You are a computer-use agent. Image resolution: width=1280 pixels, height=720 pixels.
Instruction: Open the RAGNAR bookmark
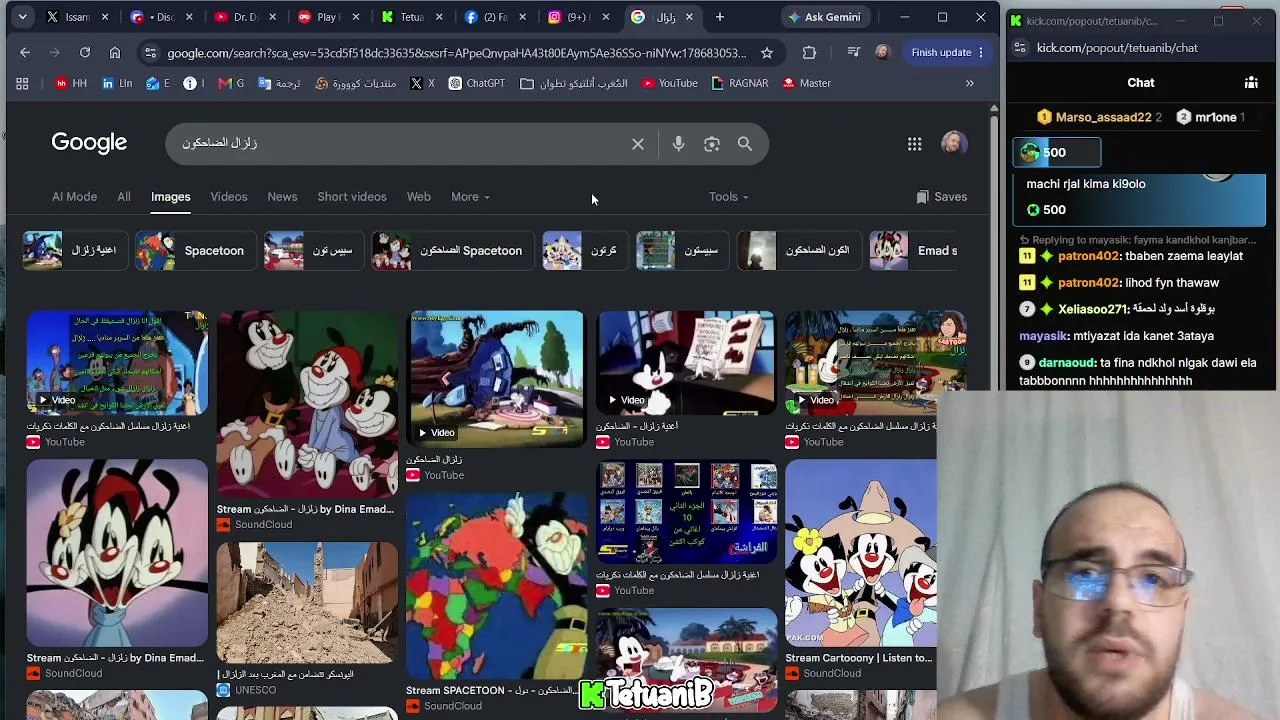(x=740, y=84)
